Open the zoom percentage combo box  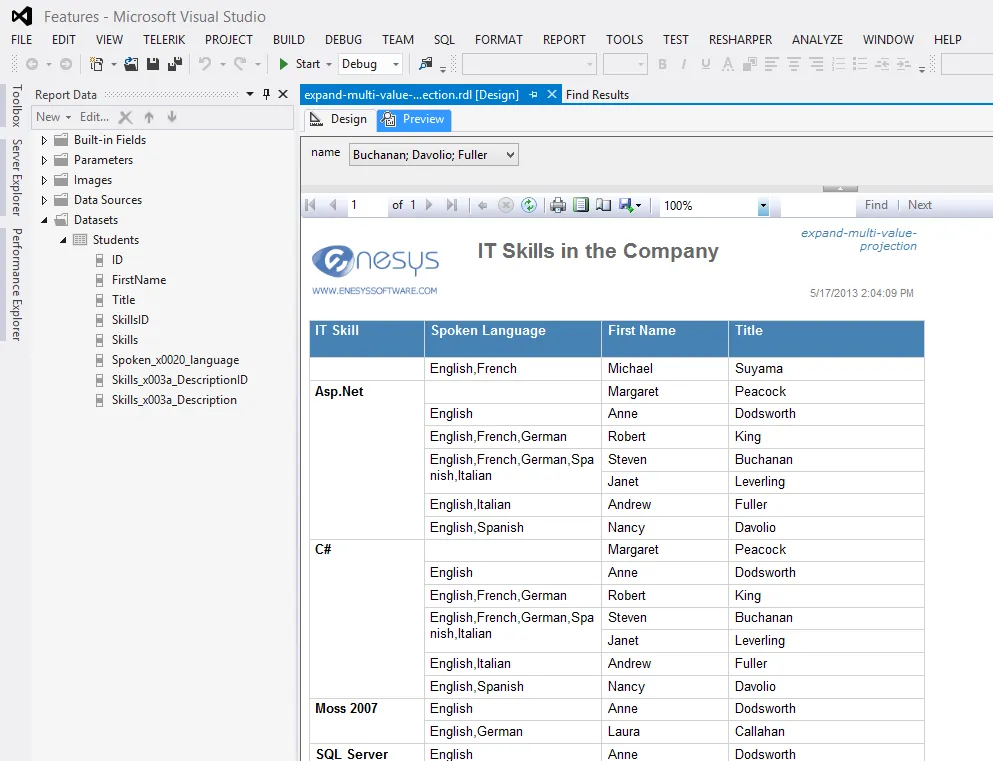pyautogui.click(x=763, y=206)
